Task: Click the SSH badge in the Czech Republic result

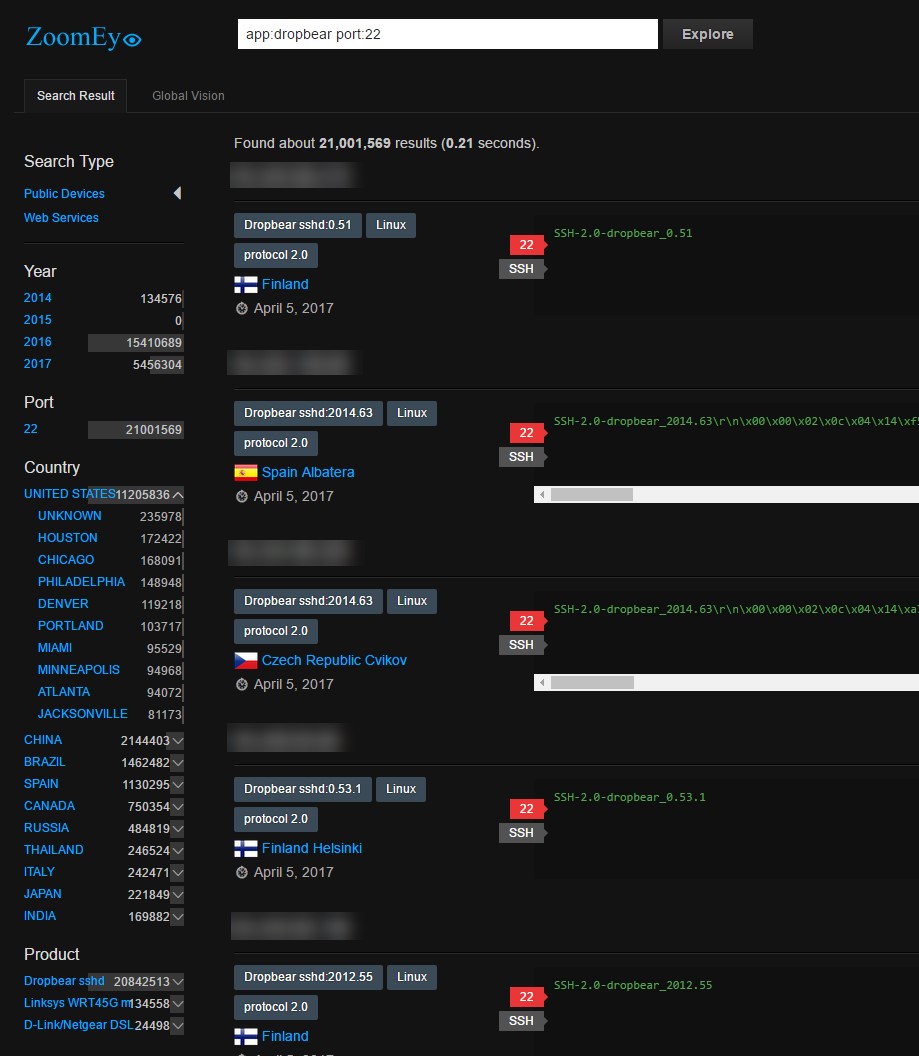Action: [x=522, y=645]
